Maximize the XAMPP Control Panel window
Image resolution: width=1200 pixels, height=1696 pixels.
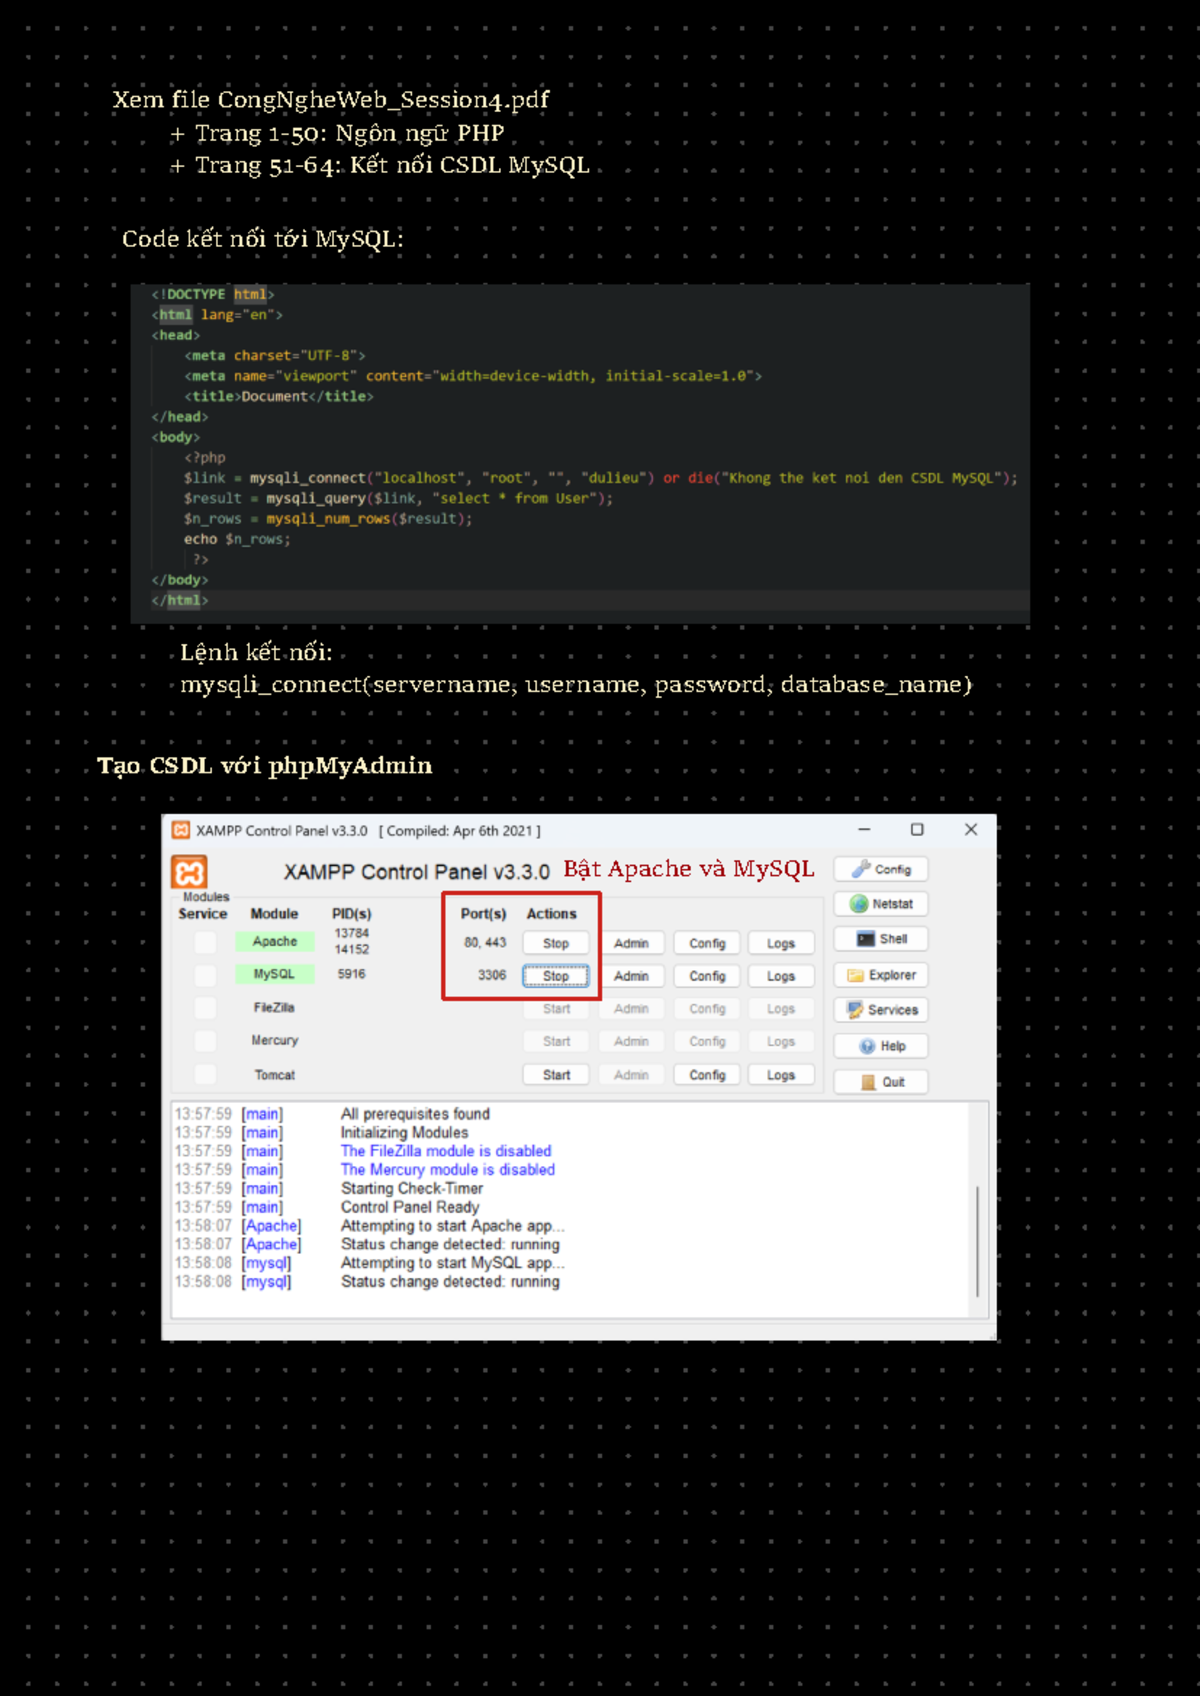tap(917, 830)
